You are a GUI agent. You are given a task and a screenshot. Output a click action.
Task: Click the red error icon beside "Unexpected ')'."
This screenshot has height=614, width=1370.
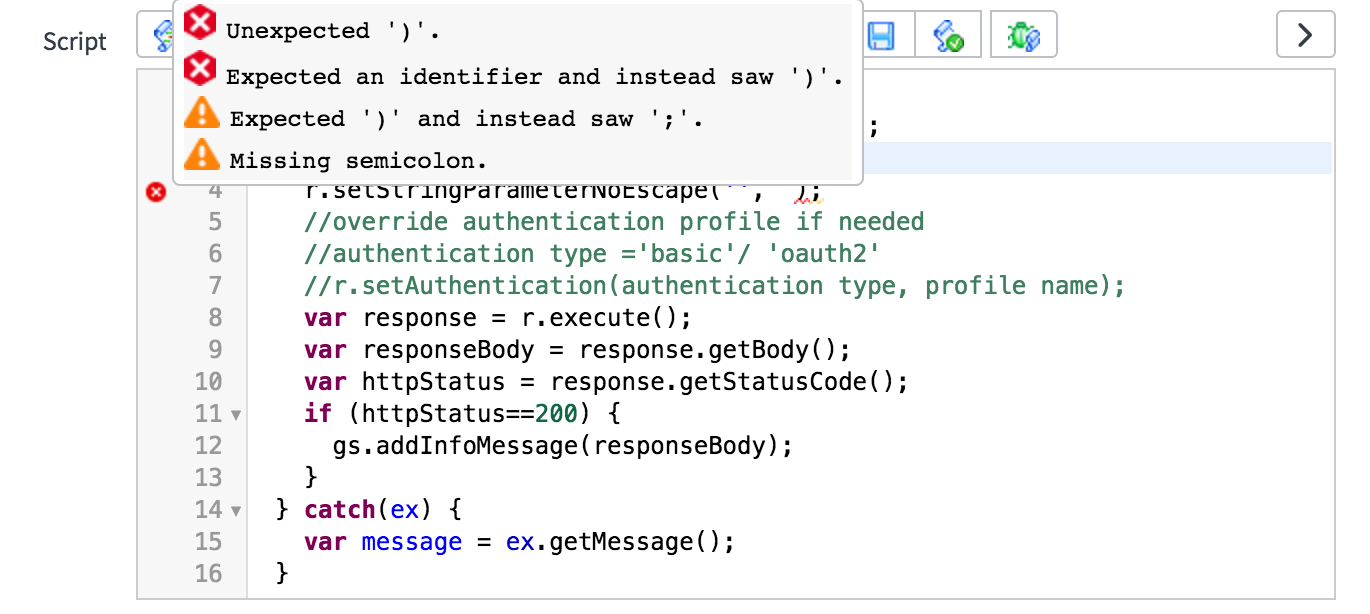pos(201,23)
